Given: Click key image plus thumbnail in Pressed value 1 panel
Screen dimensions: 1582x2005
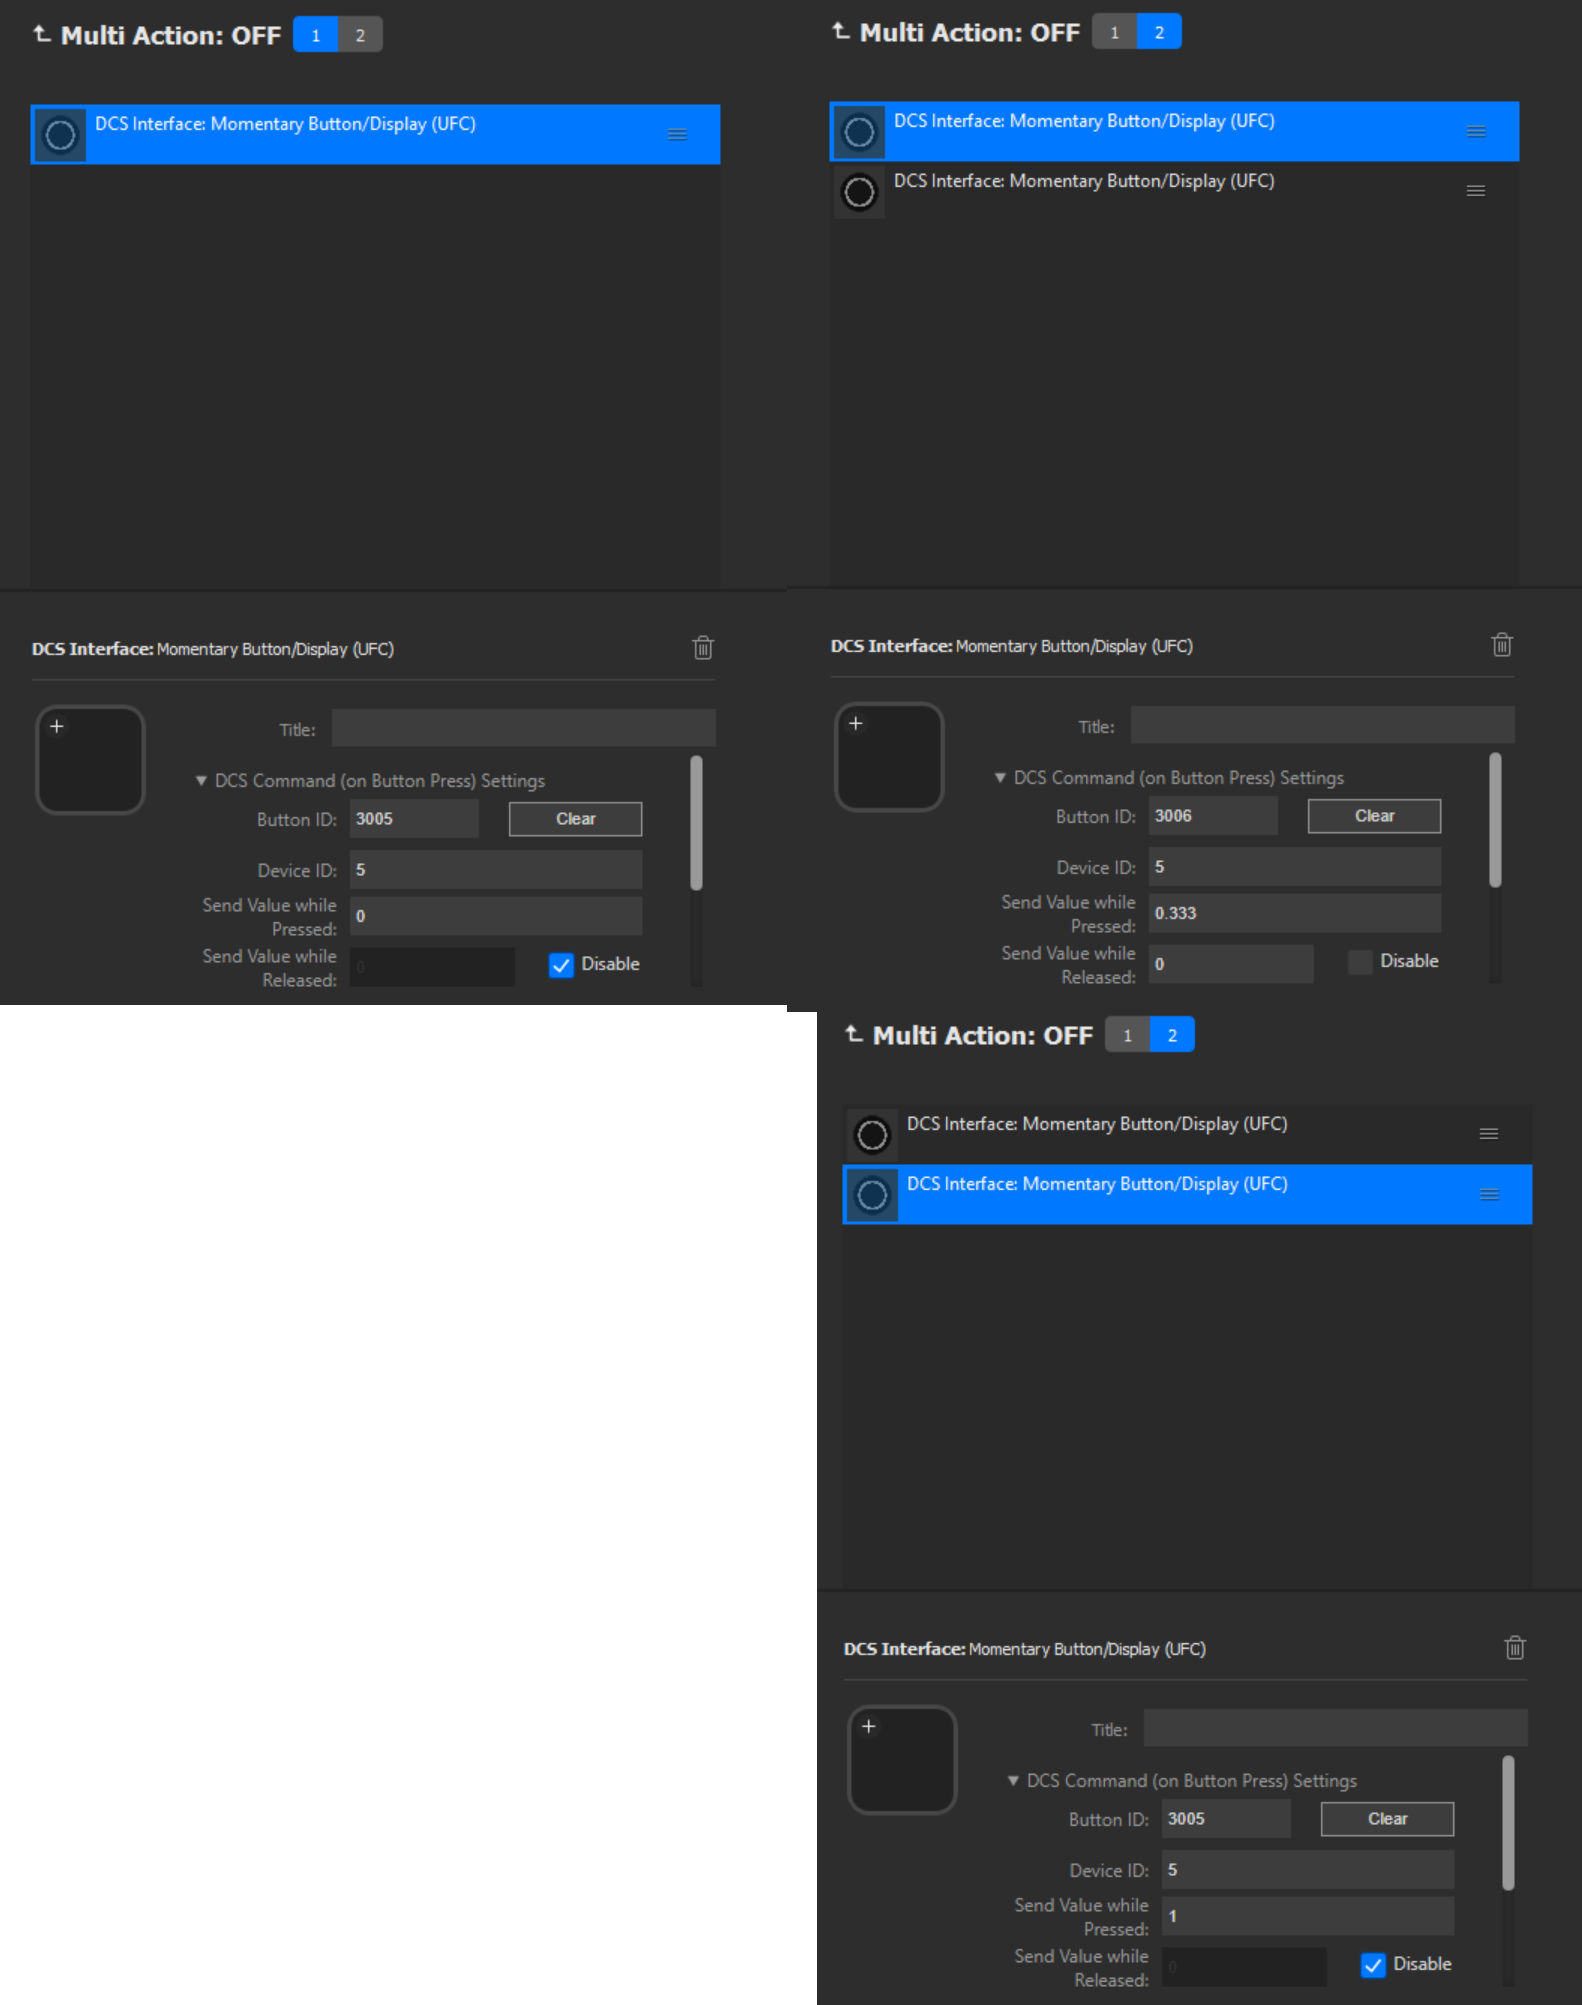Looking at the screenshot, I should 903,1760.
